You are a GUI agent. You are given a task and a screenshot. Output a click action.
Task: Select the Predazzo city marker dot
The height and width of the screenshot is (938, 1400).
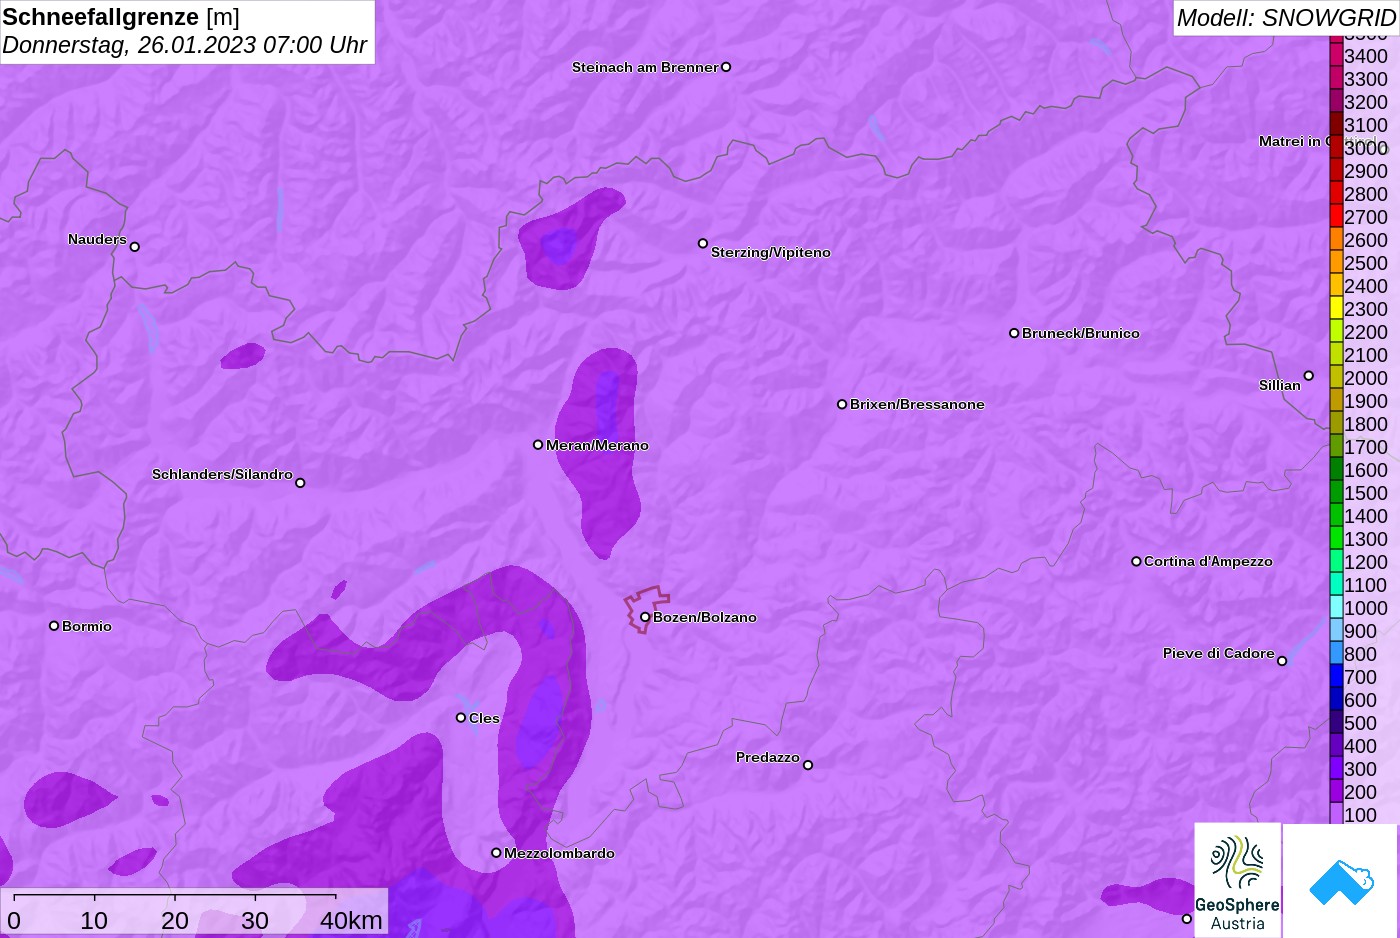coord(808,765)
